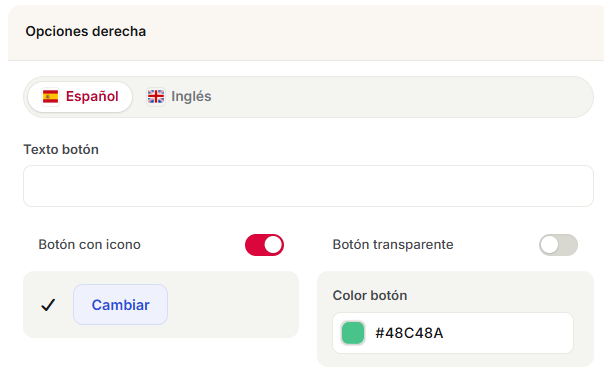Focus the Texto botón input field
Screen dimensions: 604x390
(308, 186)
